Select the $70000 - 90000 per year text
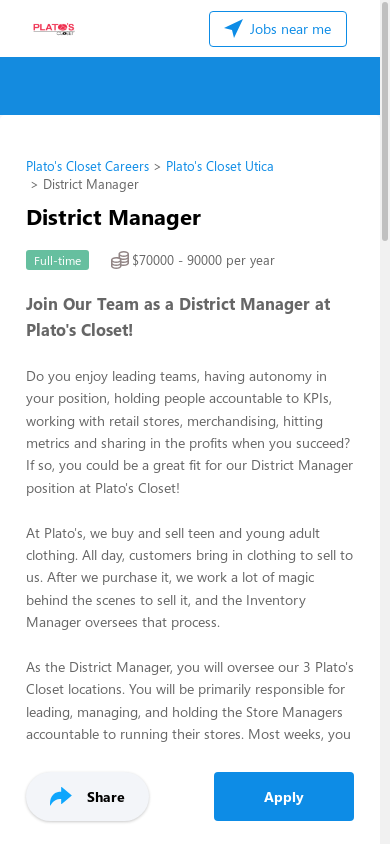This screenshot has height=844, width=390. click(203, 261)
